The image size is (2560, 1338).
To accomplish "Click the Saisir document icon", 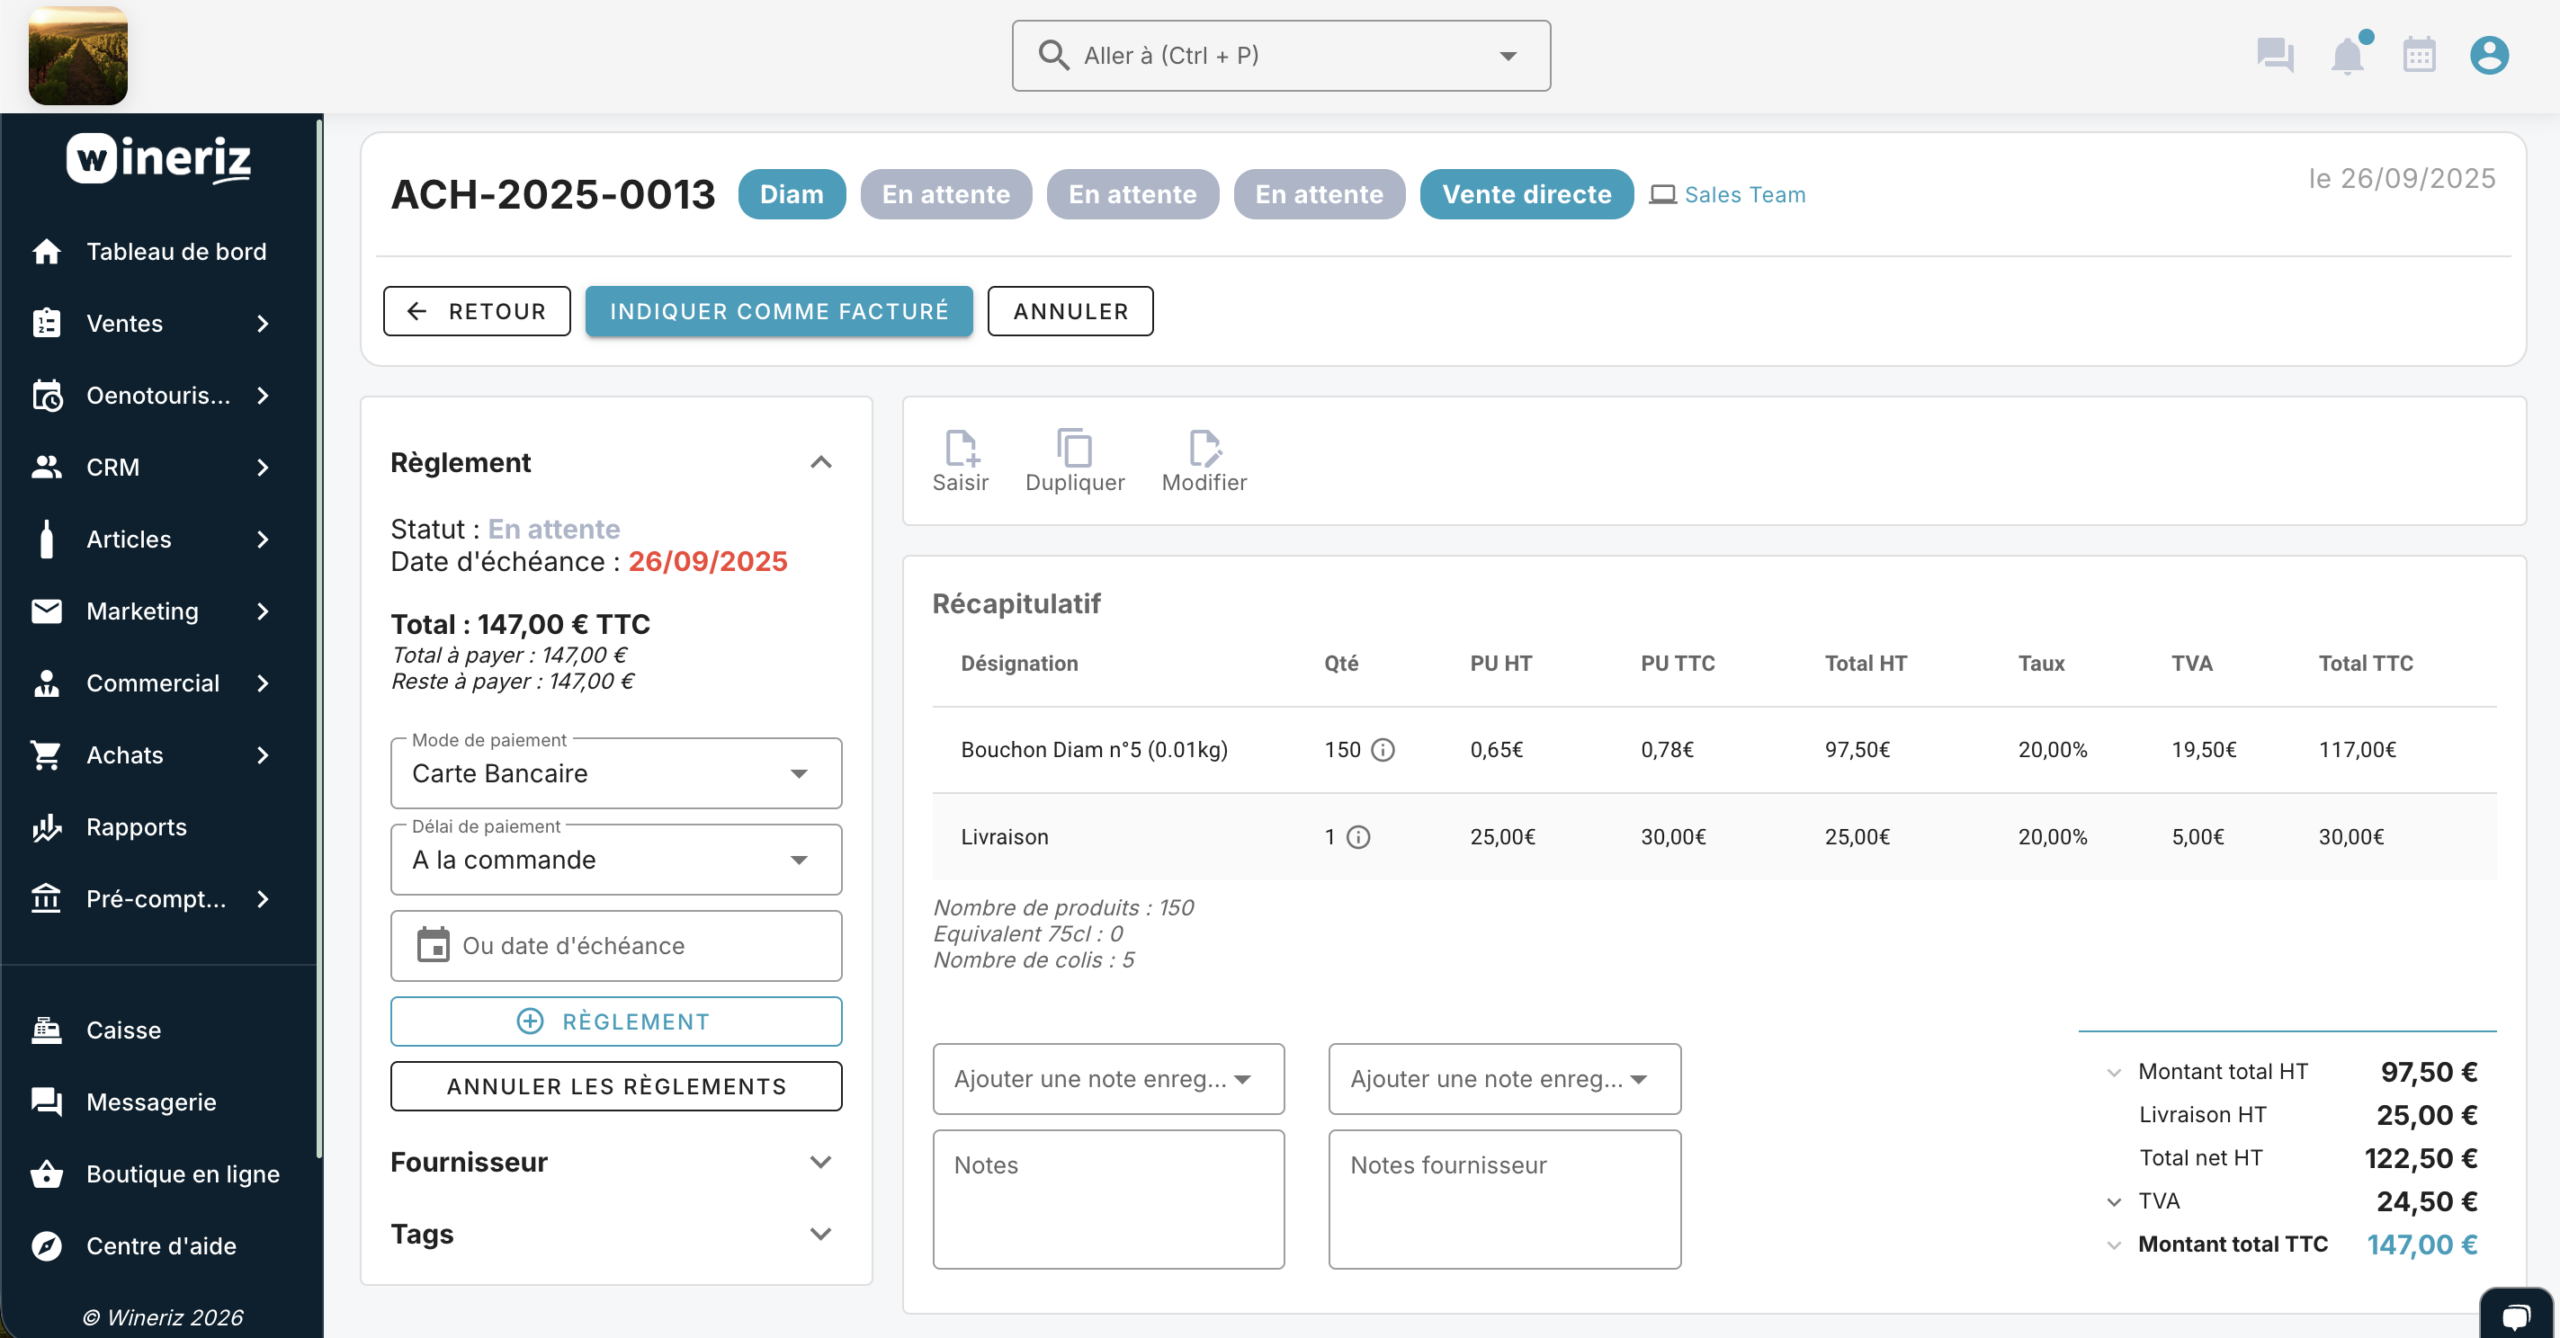I will pyautogui.click(x=960, y=449).
